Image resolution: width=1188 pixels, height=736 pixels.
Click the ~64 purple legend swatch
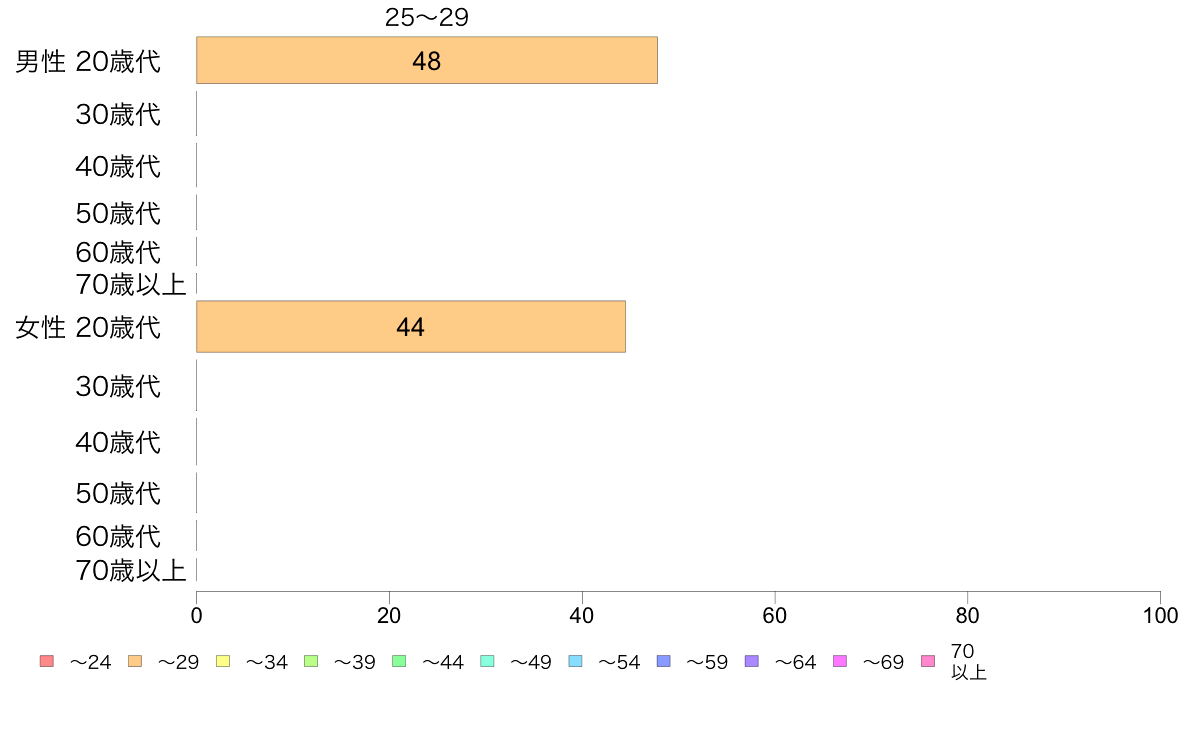752,661
